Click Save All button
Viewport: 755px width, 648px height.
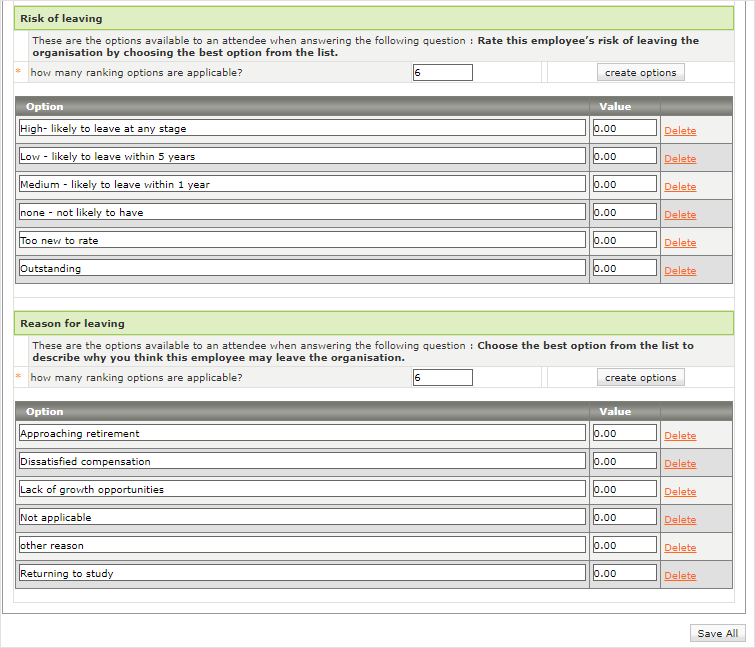click(717, 633)
